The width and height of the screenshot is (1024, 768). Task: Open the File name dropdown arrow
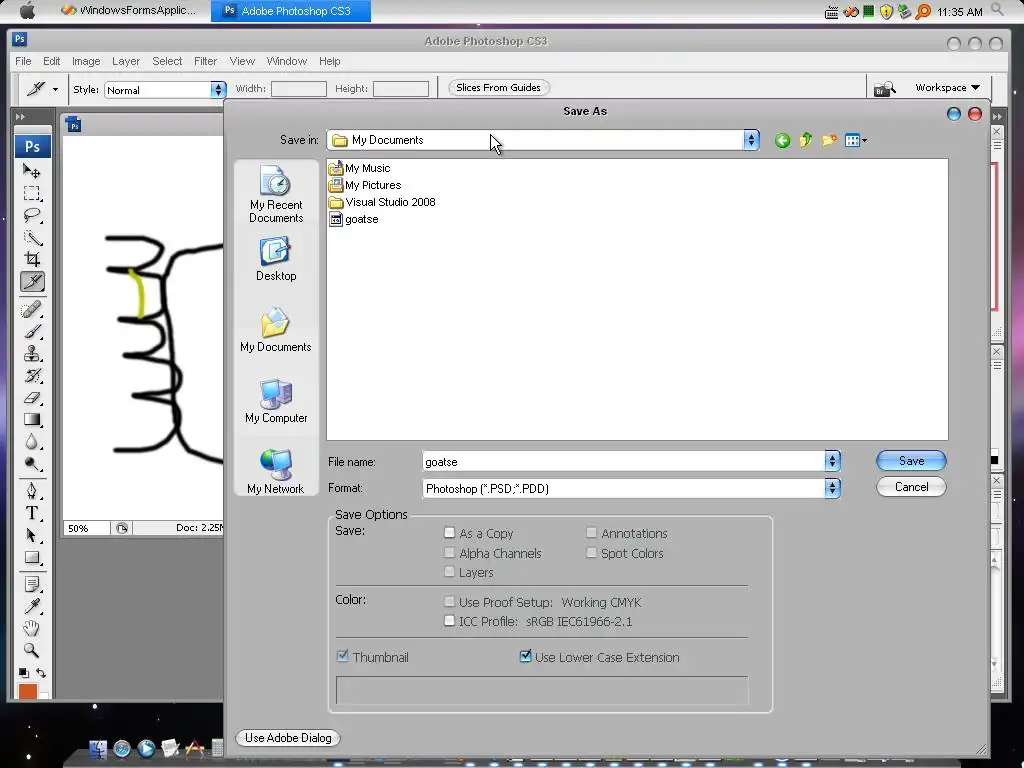[832, 461]
